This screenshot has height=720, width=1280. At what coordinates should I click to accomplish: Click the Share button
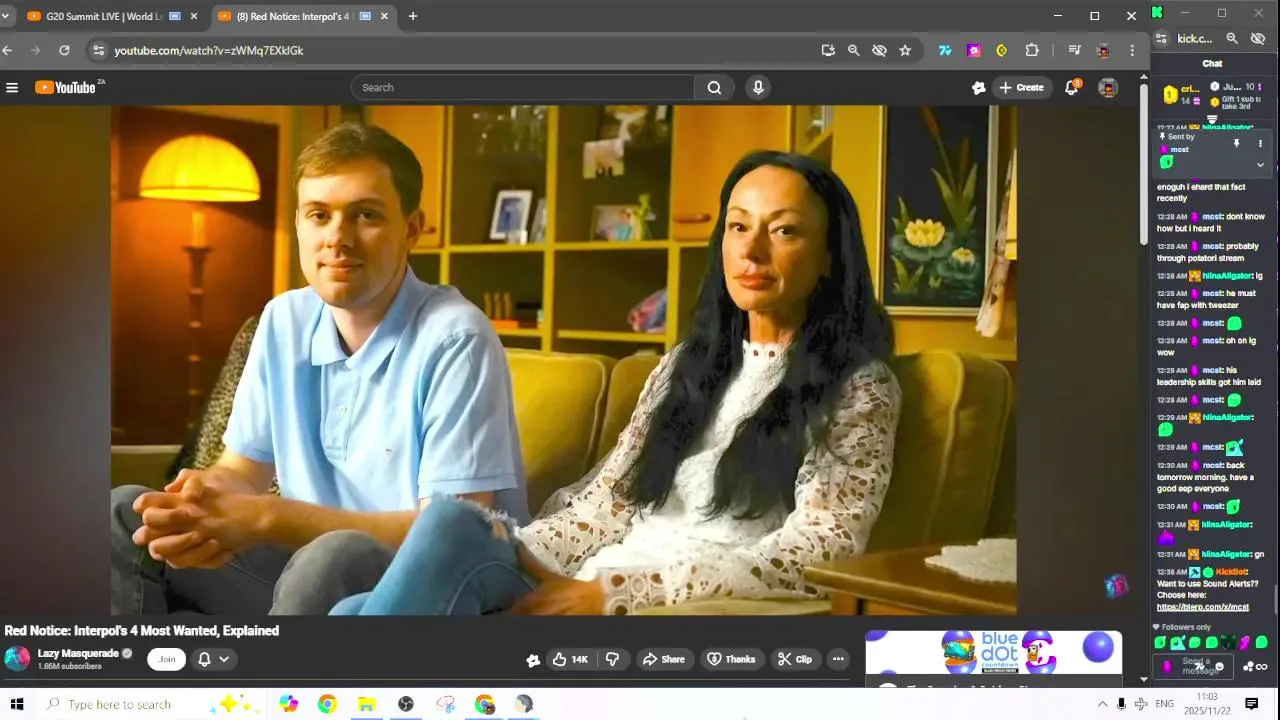point(664,659)
